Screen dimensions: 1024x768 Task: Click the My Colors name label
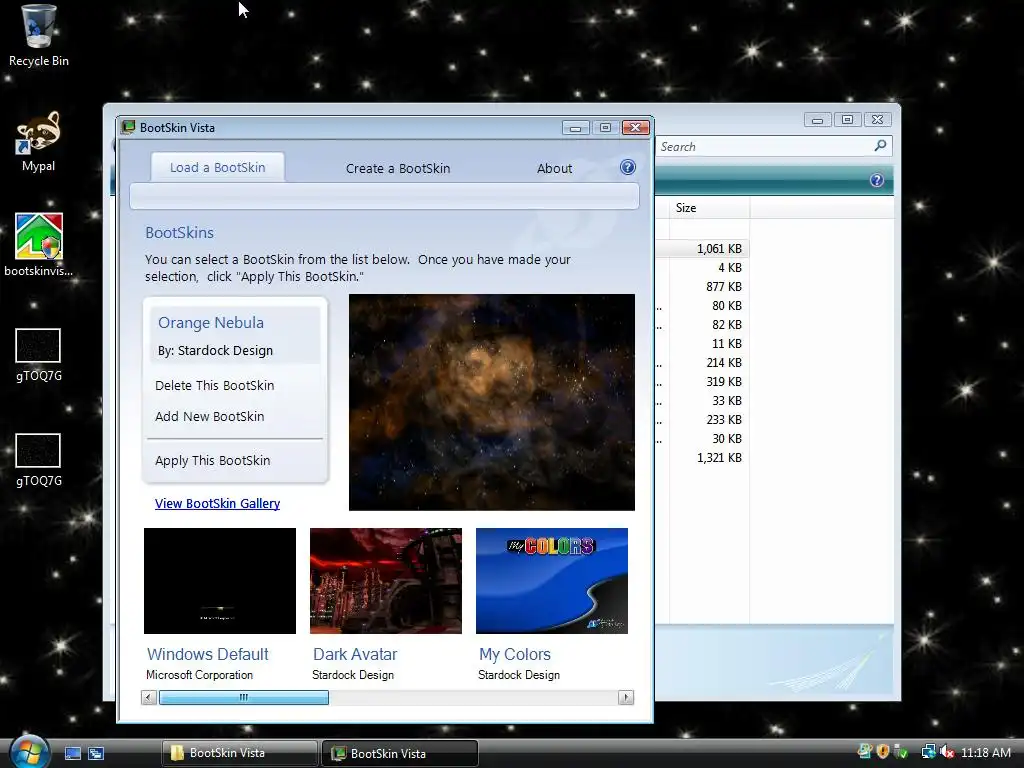tap(515, 654)
